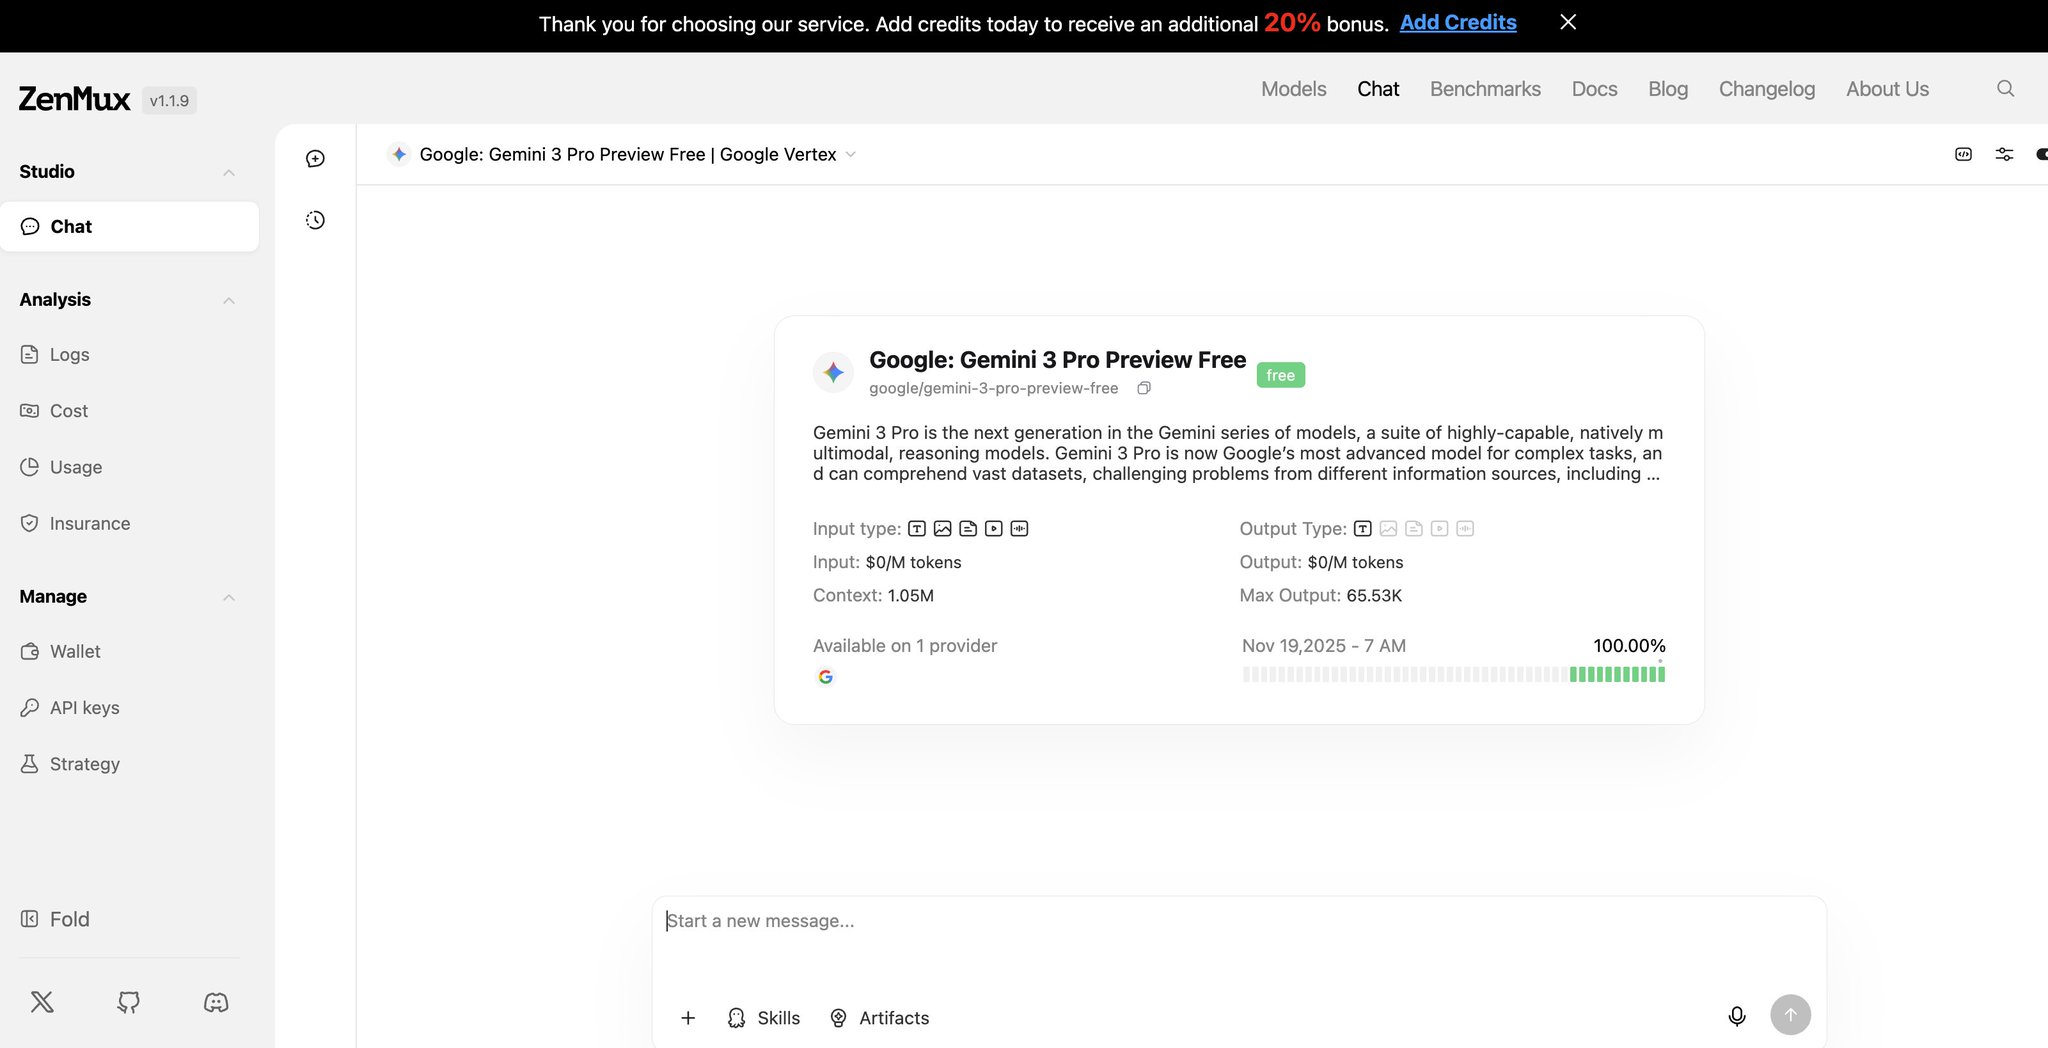Toggle the switch at top-right of chat header
Viewport: 2048px width, 1048px height.
pyautogui.click(x=2040, y=154)
